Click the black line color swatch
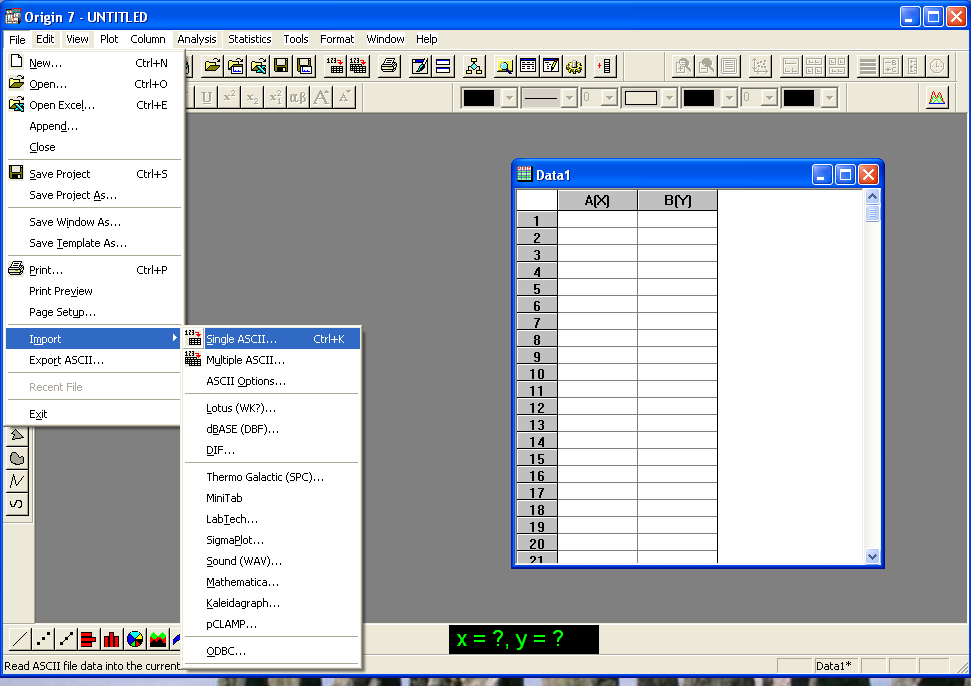971x686 pixels. (x=479, y=98)
